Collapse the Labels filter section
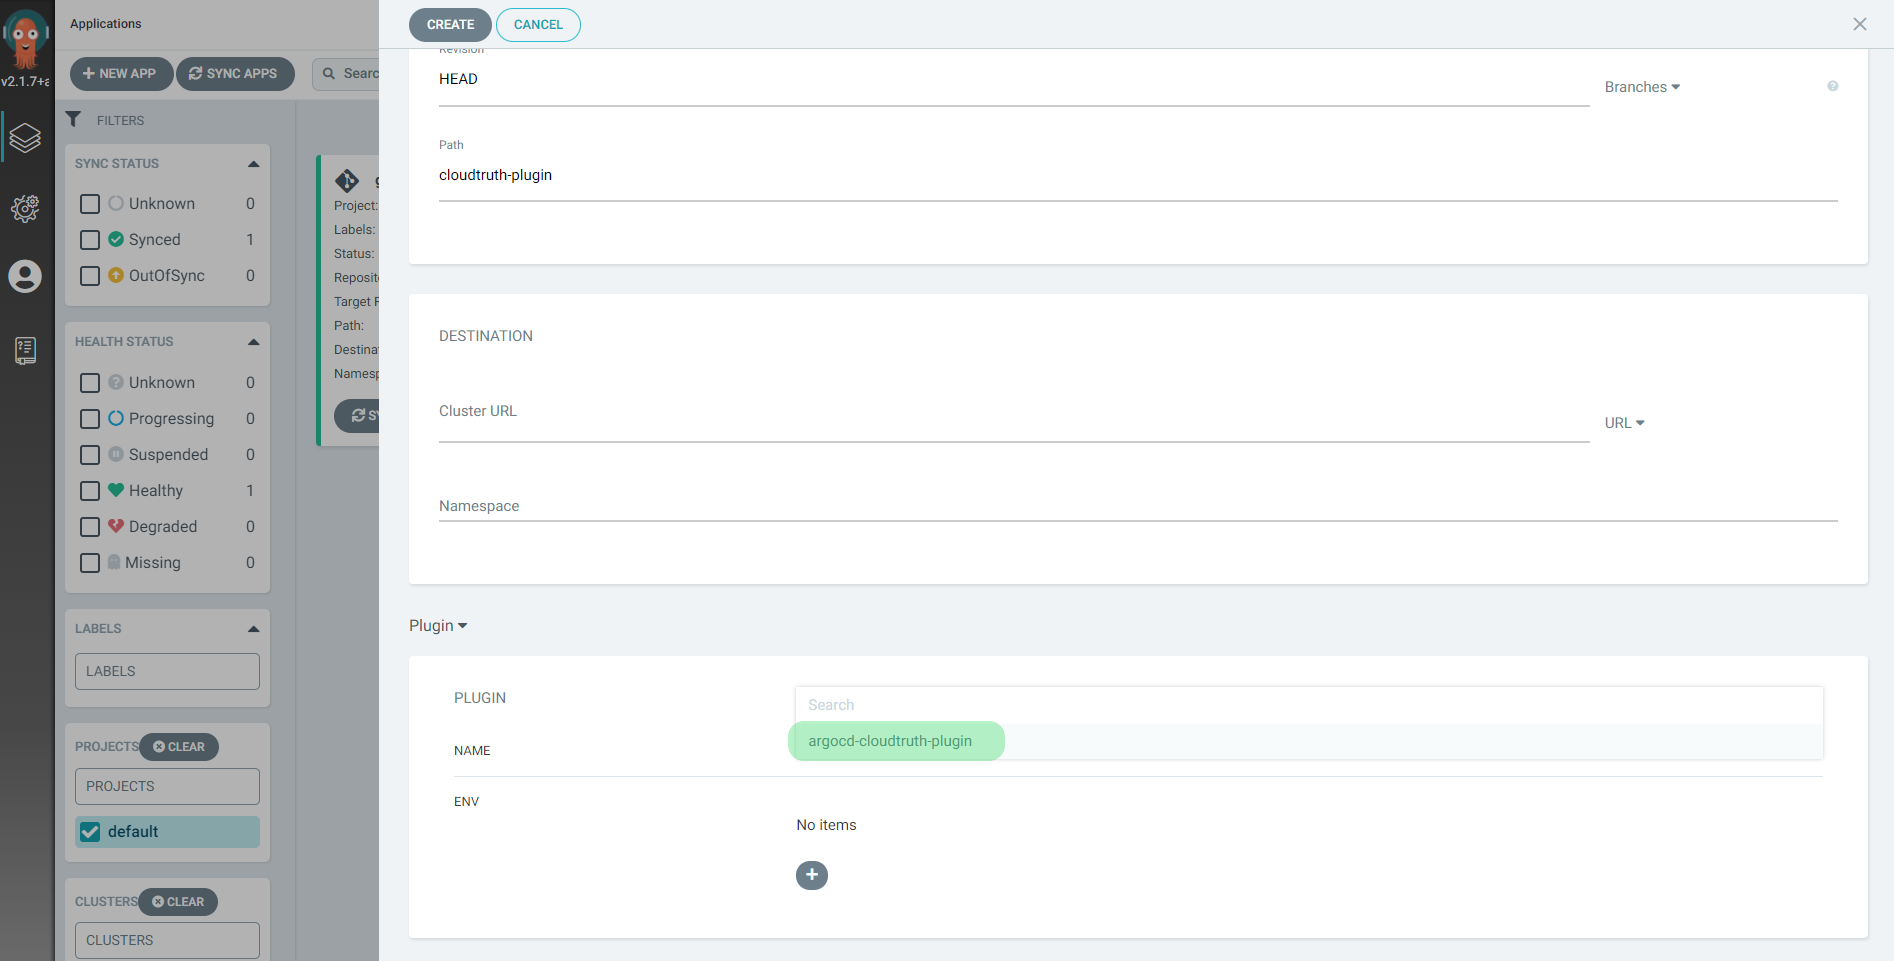This screenshot has width=1894, height=961. coord(253,629)
